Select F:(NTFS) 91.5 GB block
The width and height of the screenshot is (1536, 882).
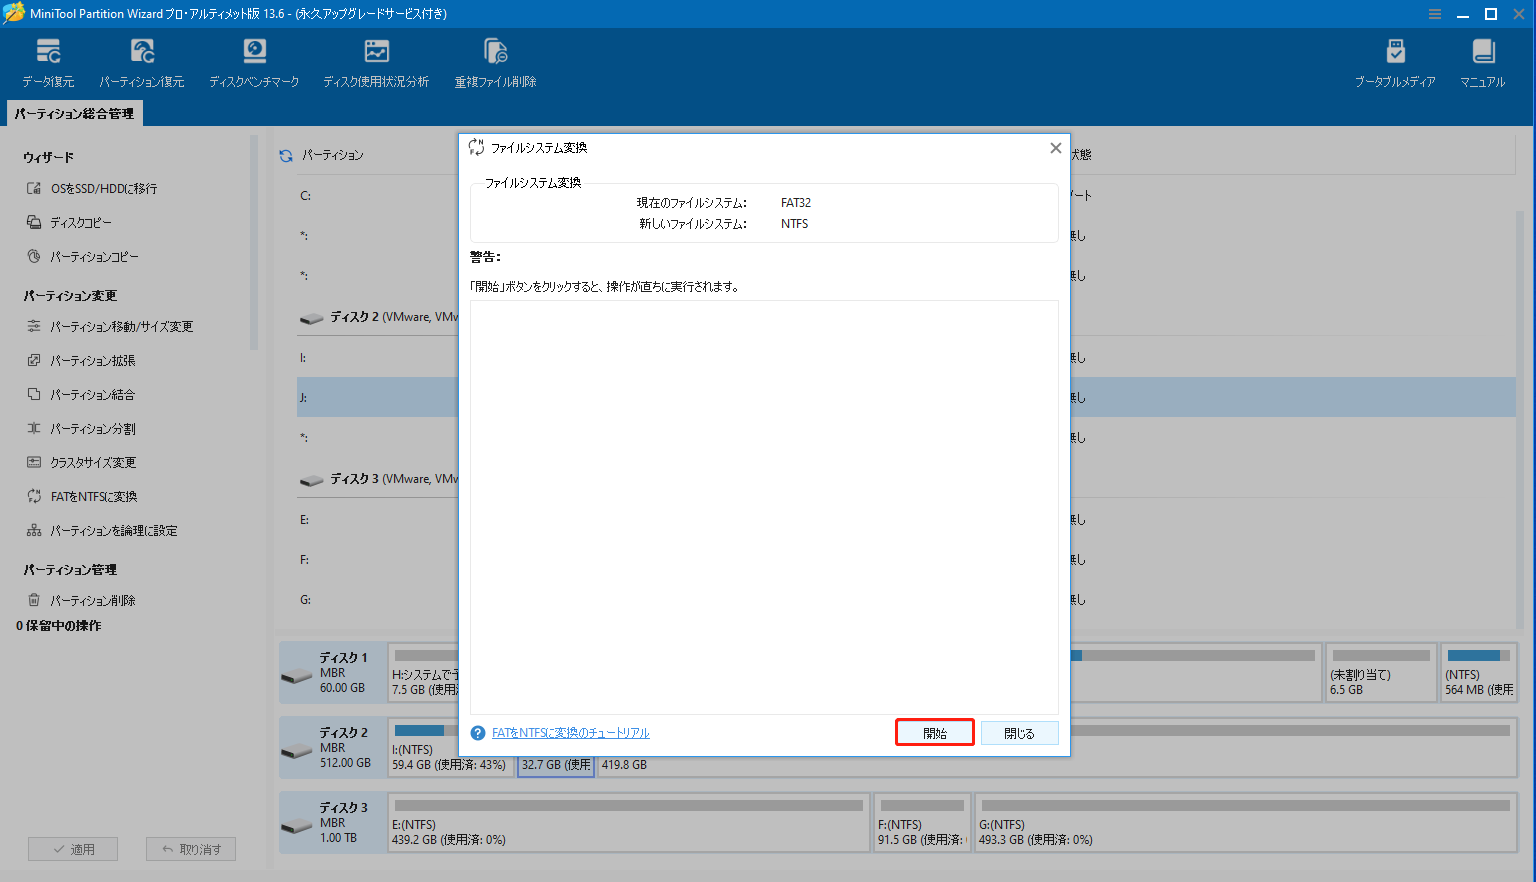[x=922, y=822]
